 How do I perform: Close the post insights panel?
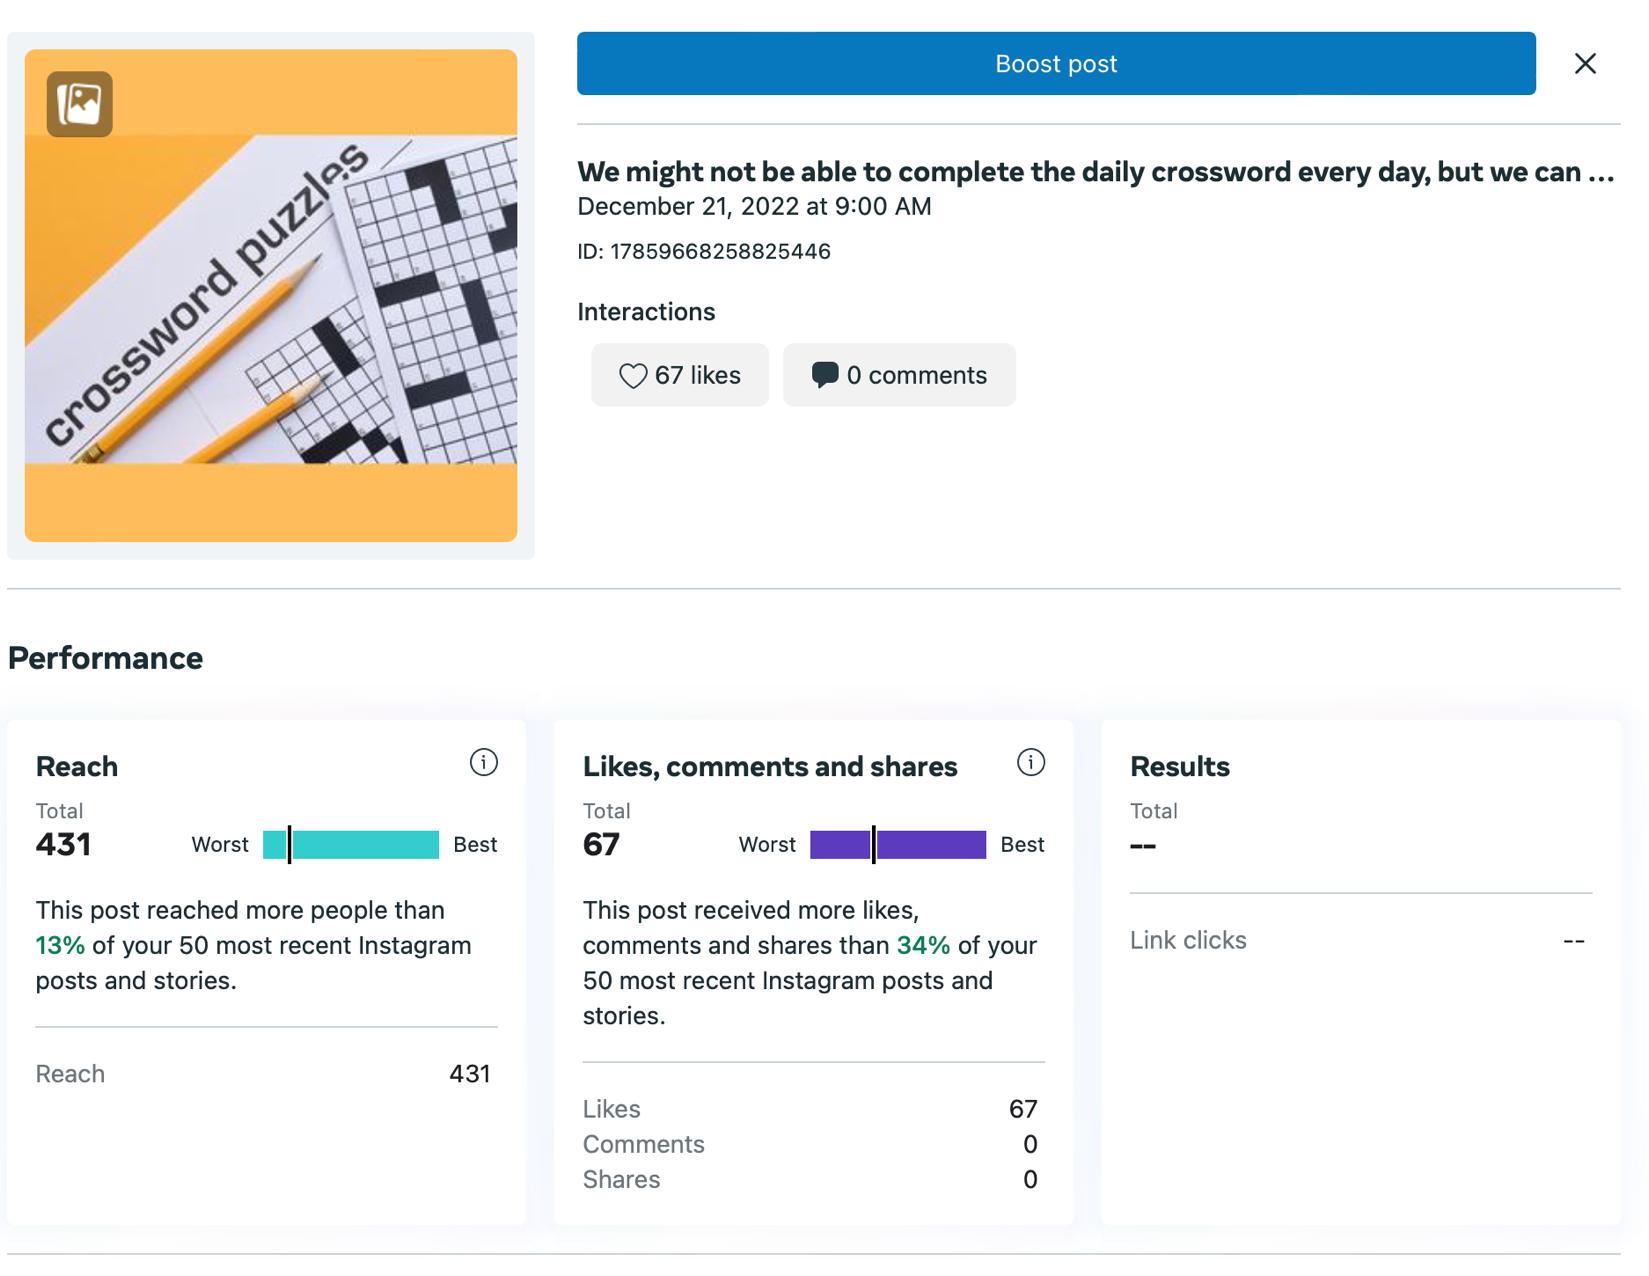[x=1585, y=64]
